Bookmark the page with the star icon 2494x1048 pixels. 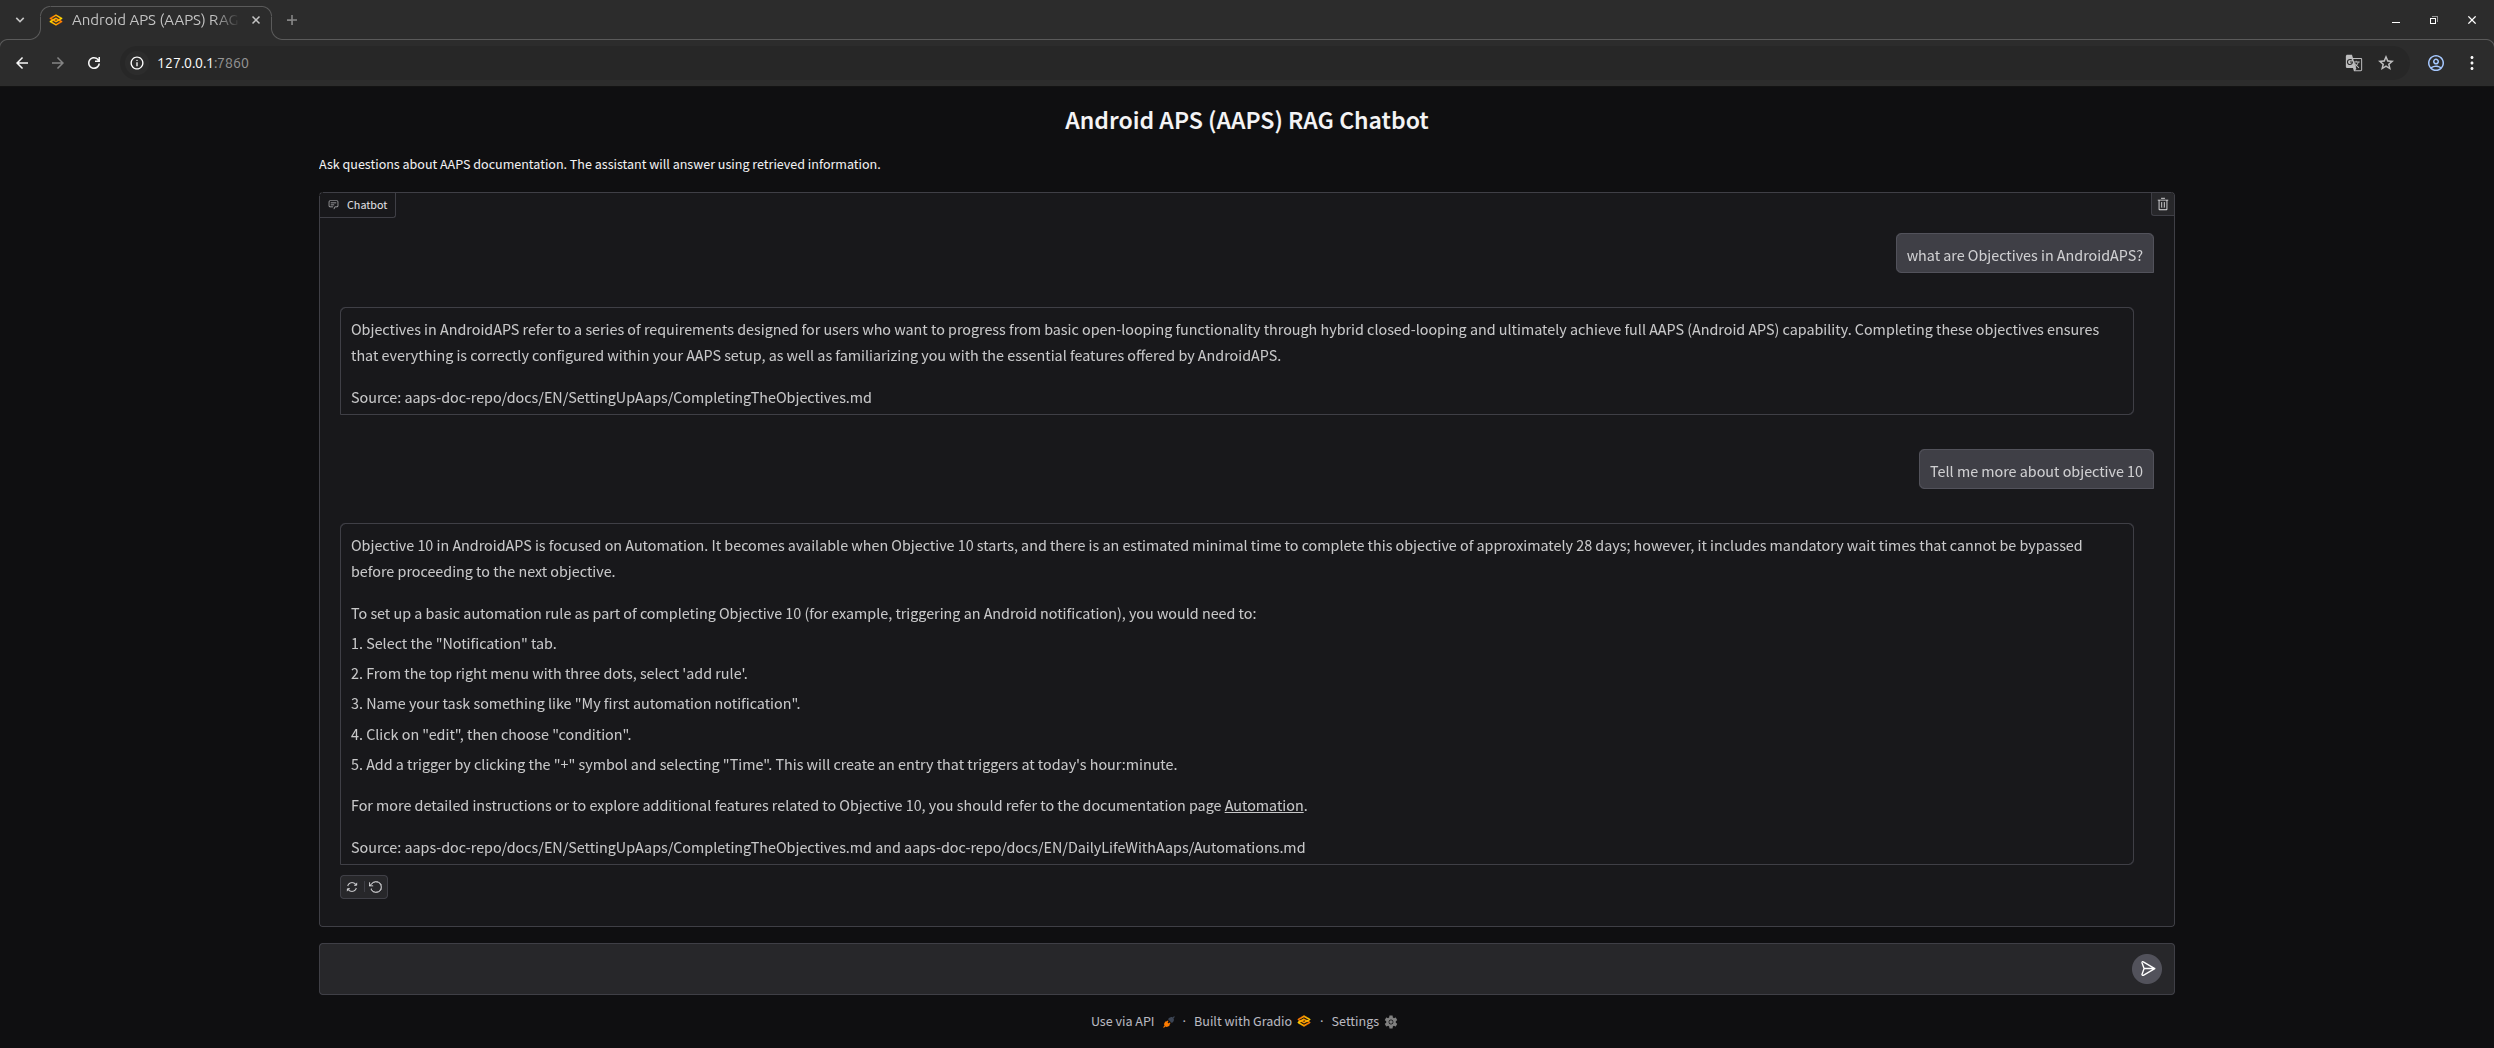pyautogui.click(x=2386, y=62)
